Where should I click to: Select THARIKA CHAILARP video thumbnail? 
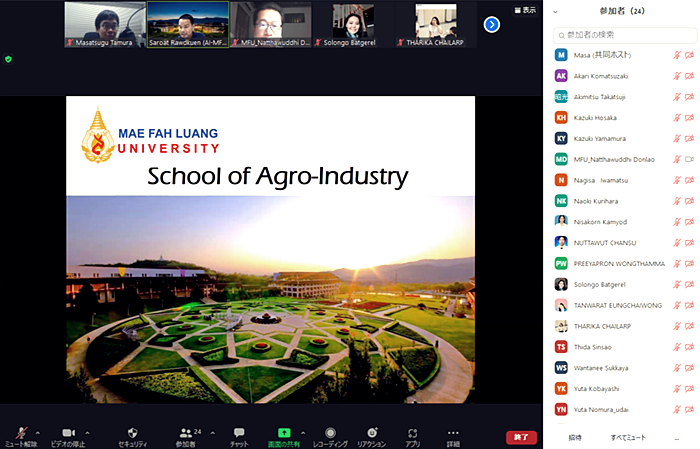436,25
